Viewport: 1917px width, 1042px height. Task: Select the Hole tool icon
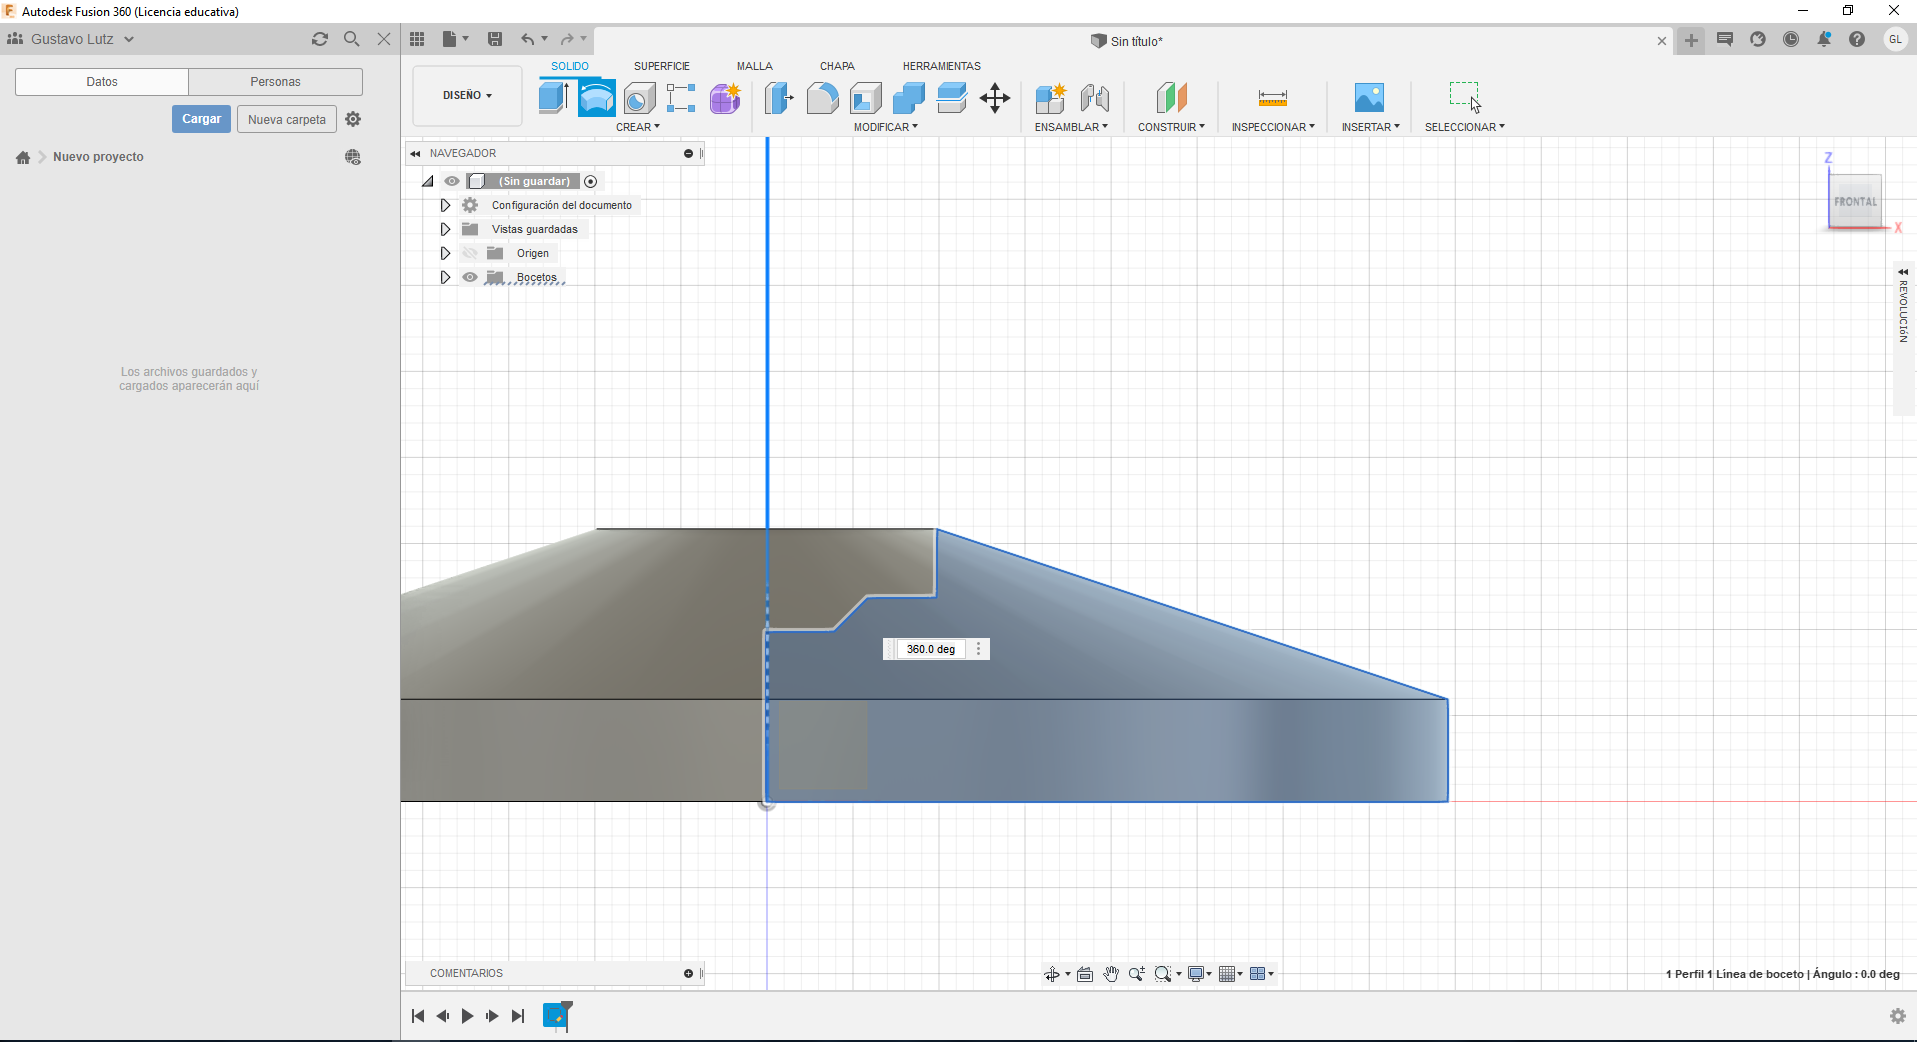(639, 98)
